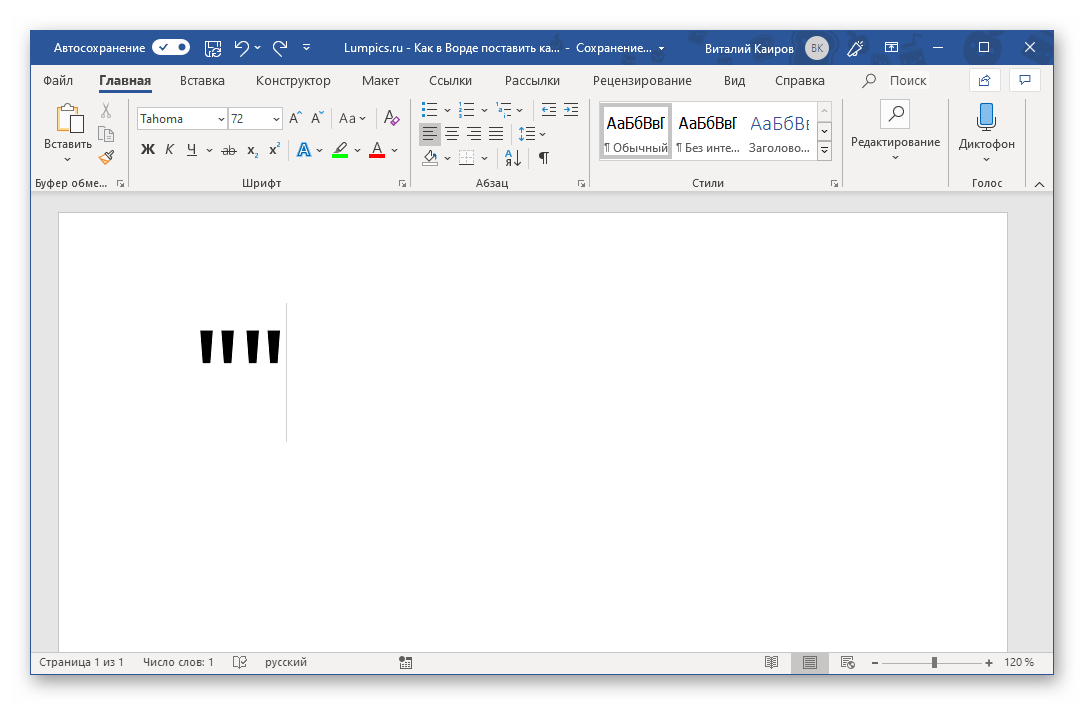Toggle the Автосохранение switch
Image resolution: width=1084 pixels, height=705 pixels.
(171, 47)
